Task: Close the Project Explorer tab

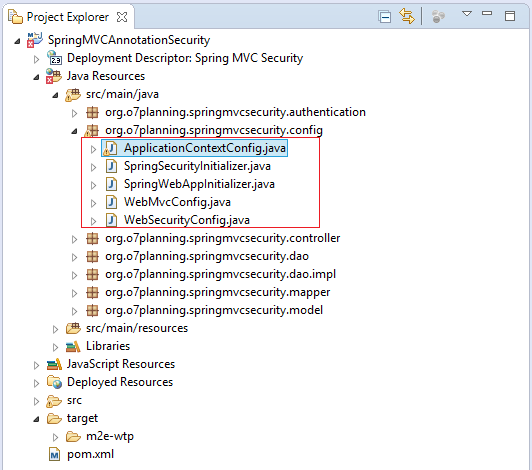Action: pyautogui.click(x=122, y=17)
